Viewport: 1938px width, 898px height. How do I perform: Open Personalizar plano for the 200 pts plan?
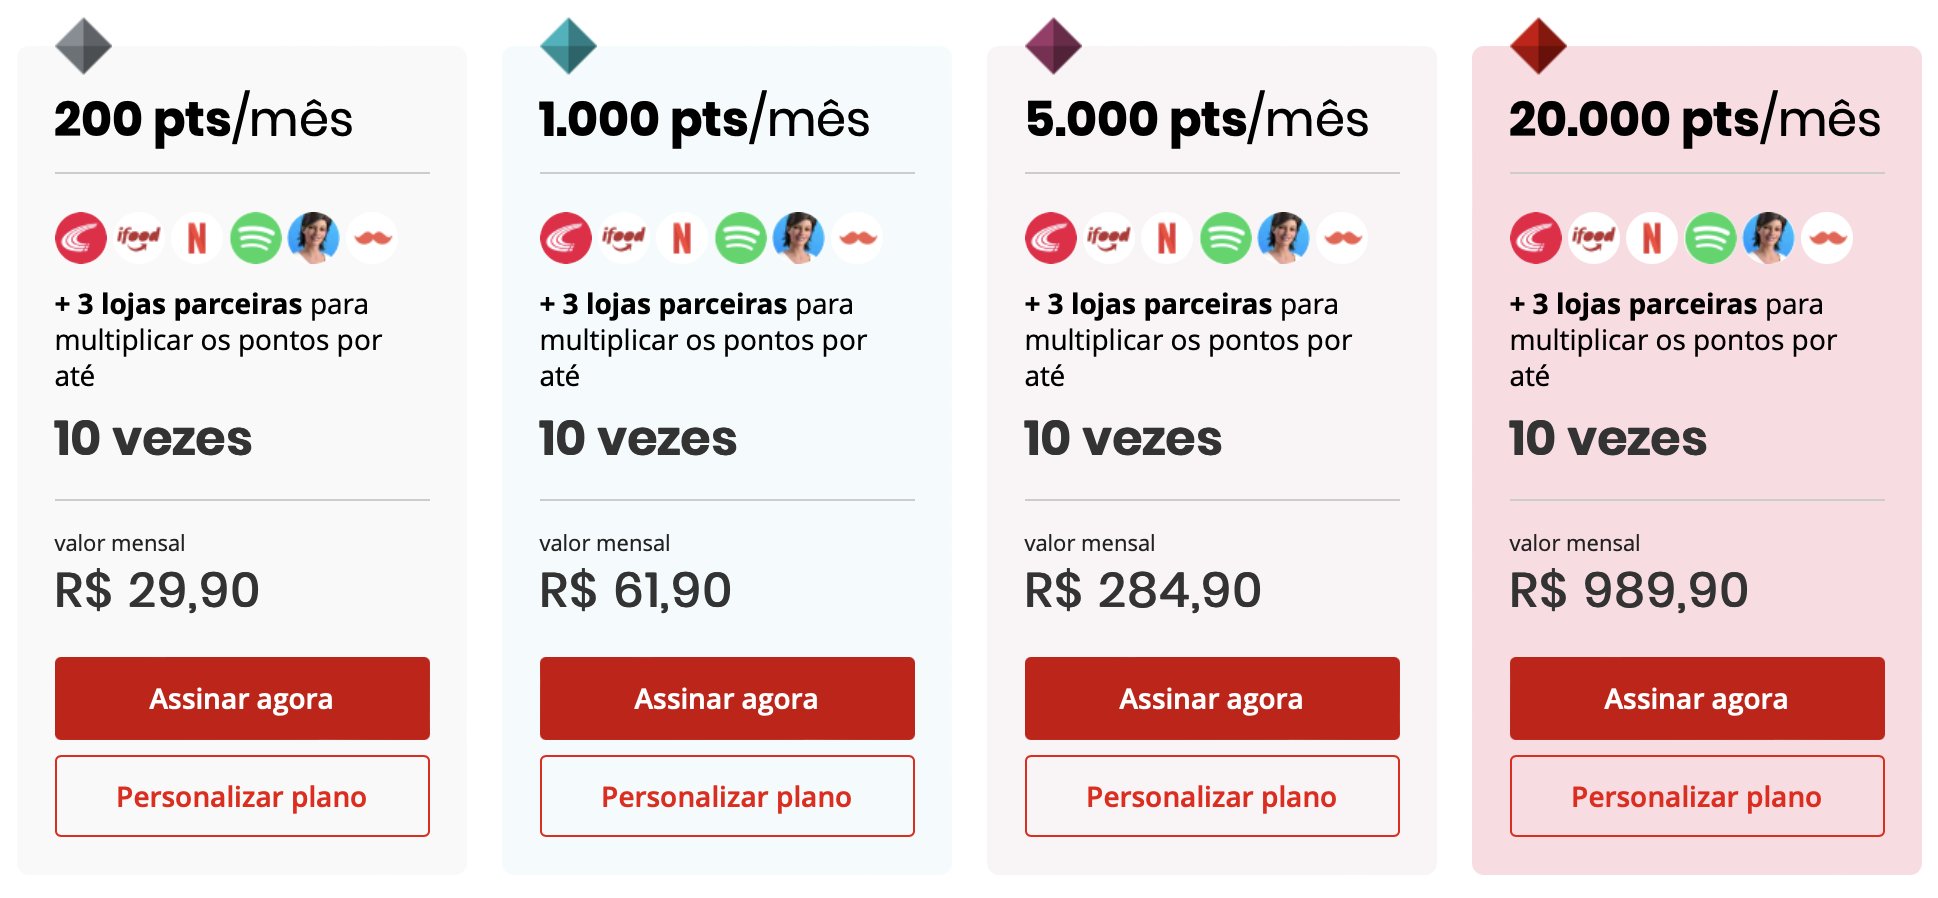242,796
